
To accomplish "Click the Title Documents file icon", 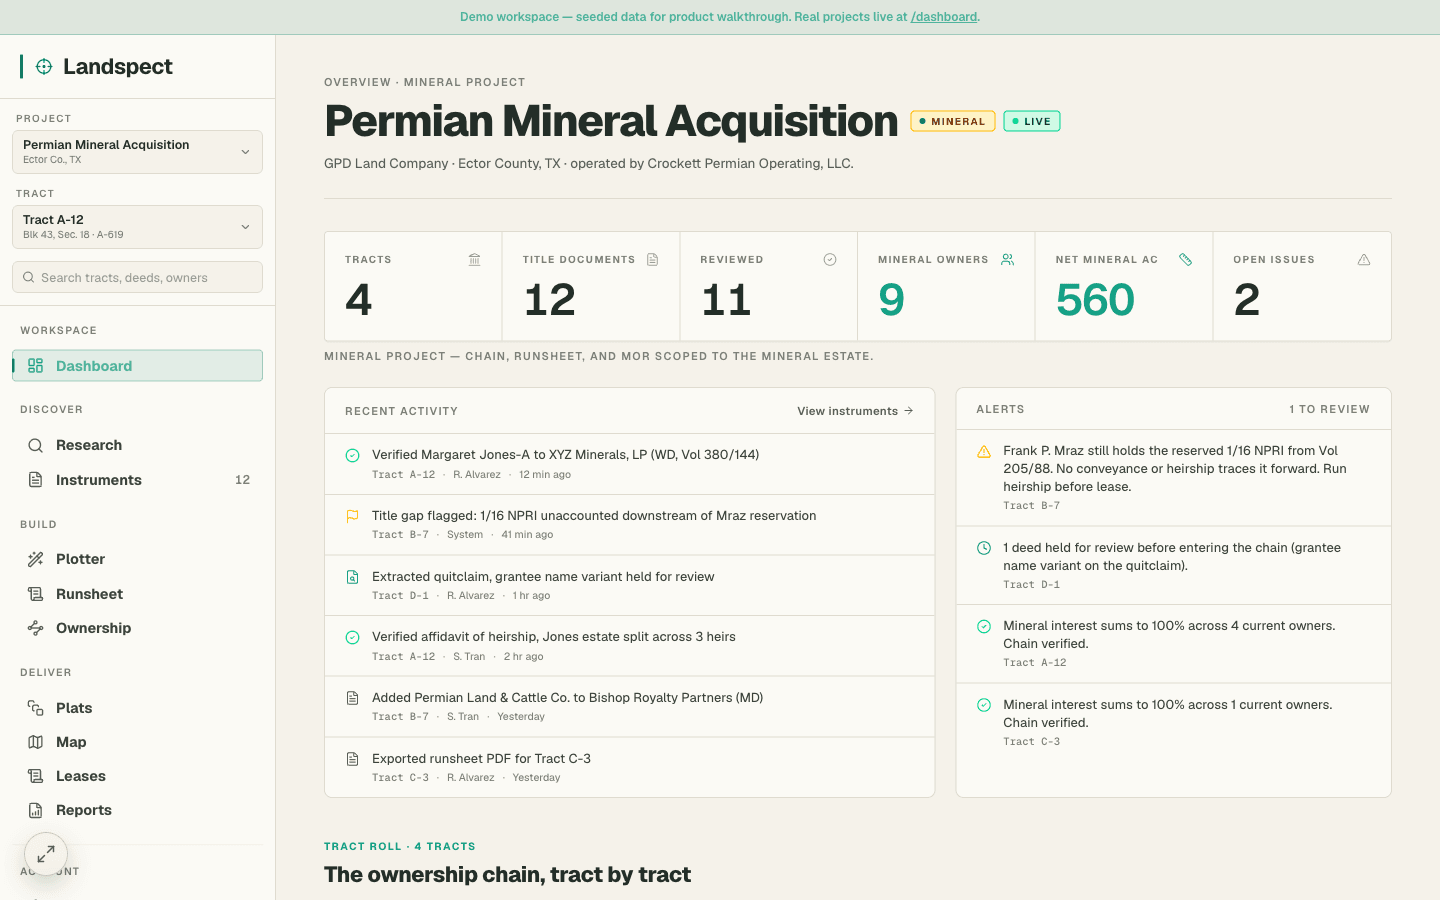I will pyautogui.click(x=653, y=260).
